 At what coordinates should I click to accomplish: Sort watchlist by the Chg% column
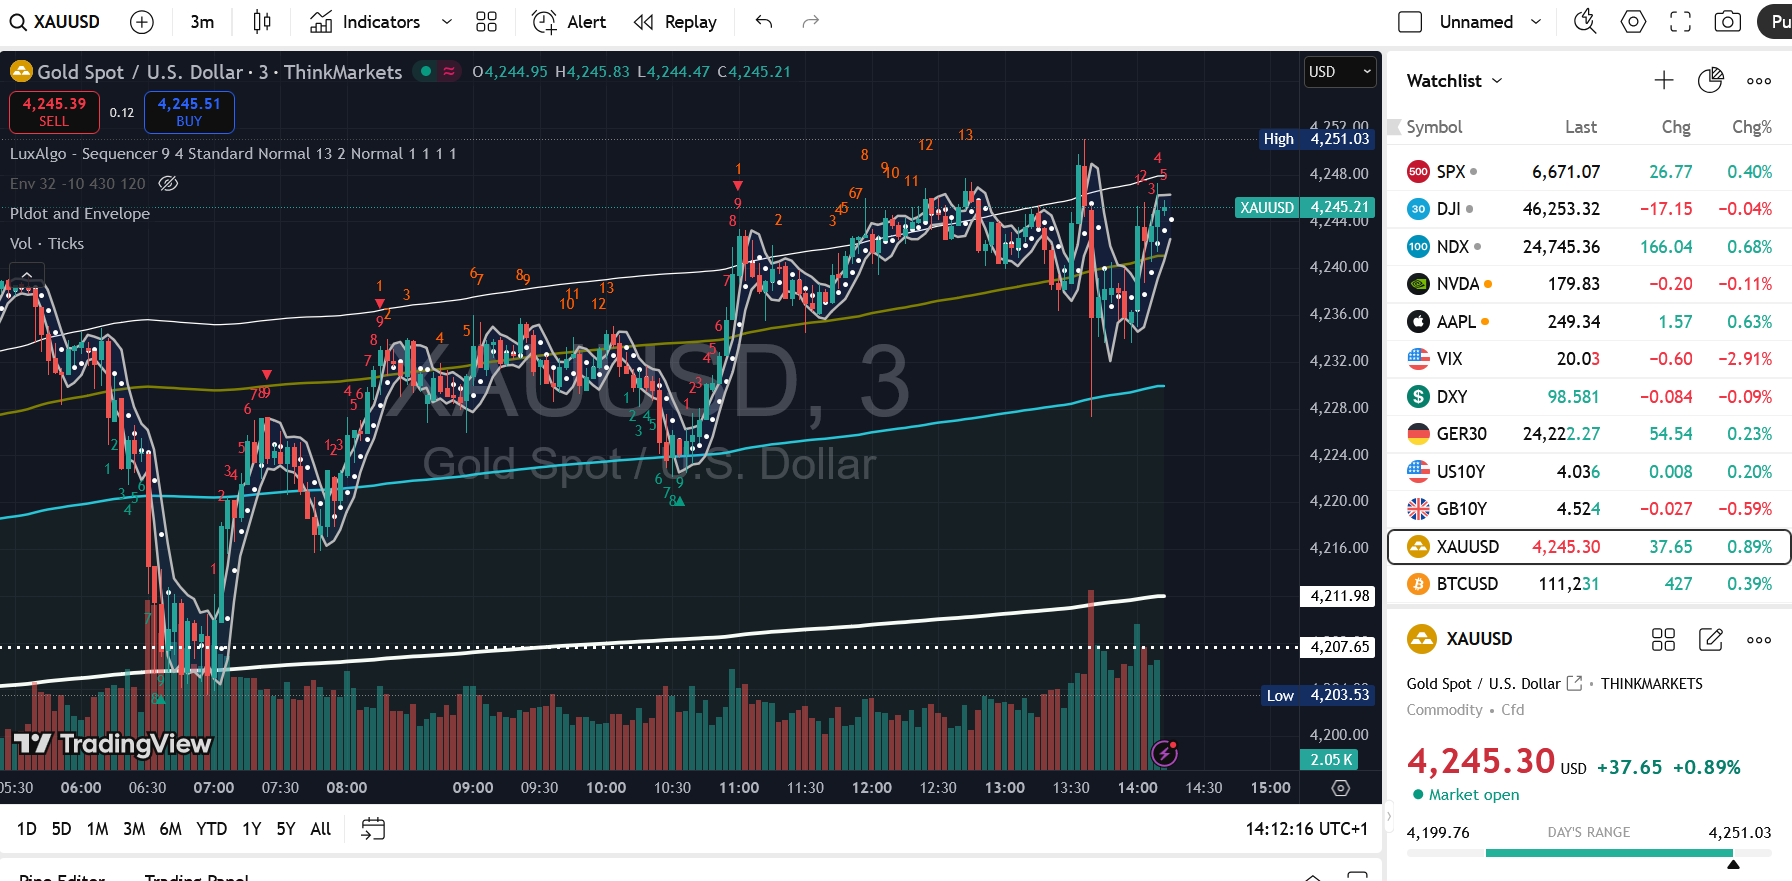pyautogui.click(x=1752, y=127)
